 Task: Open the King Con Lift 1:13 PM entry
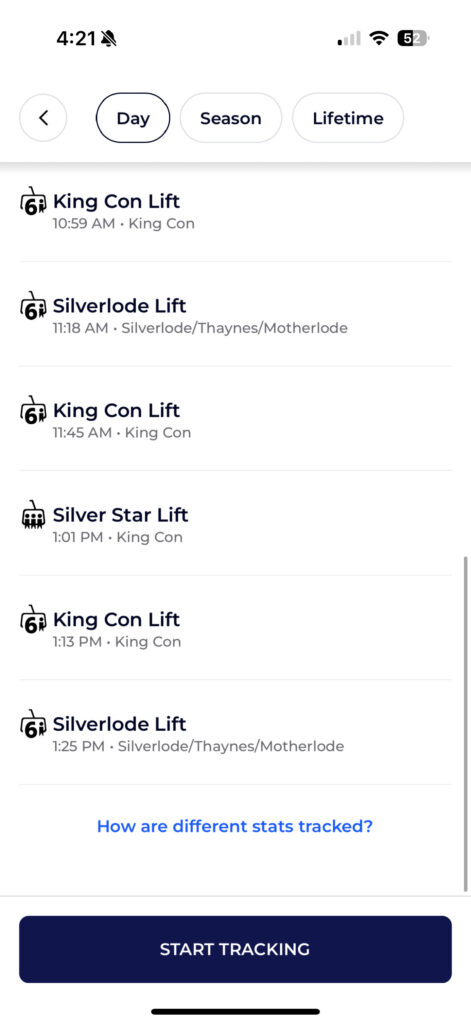tap(235, 628)
